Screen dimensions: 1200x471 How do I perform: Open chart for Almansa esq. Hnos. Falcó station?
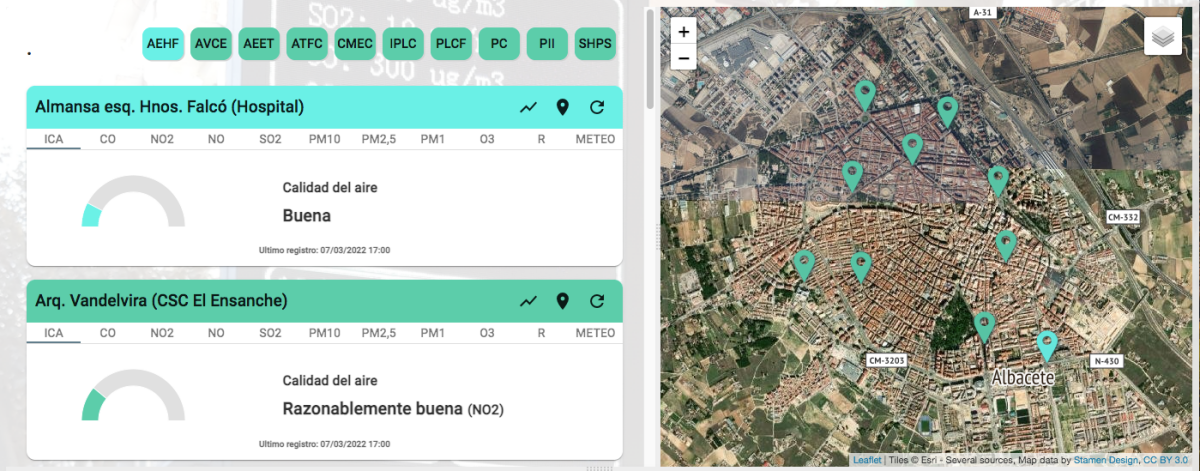(x=529, y=107)
